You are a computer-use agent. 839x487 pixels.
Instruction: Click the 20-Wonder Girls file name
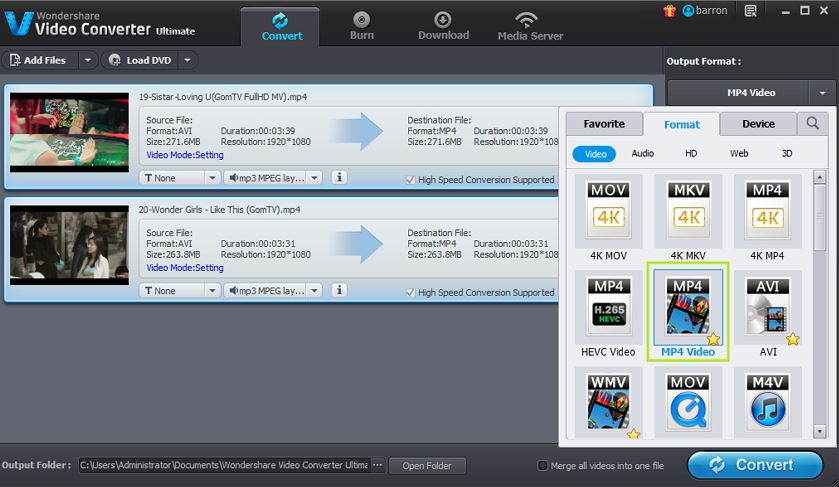(219, 210)
